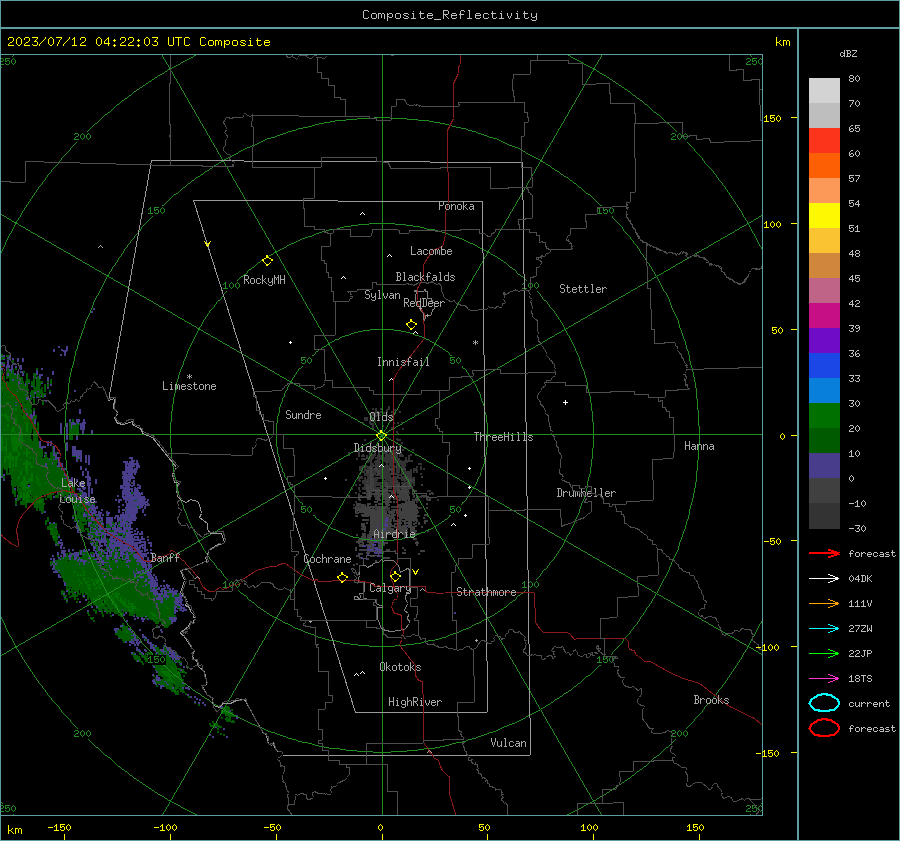Click the Brooks map label
This screenshot has width=900, height=841.
pyautogui.click(x=711, y=700)
